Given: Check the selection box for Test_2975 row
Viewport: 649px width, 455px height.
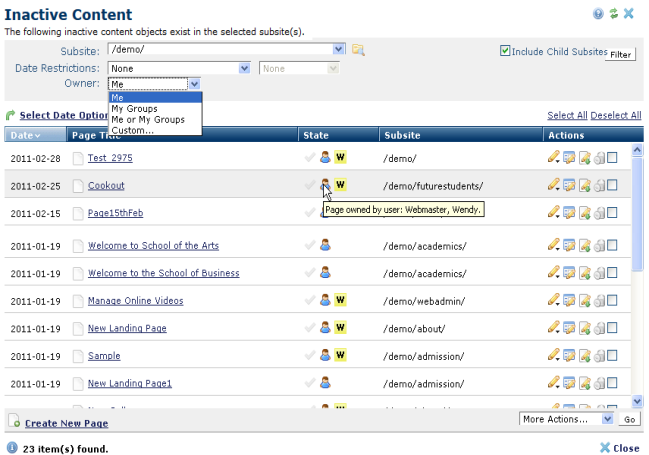Looking at the screenshot, I should point(612,157).
